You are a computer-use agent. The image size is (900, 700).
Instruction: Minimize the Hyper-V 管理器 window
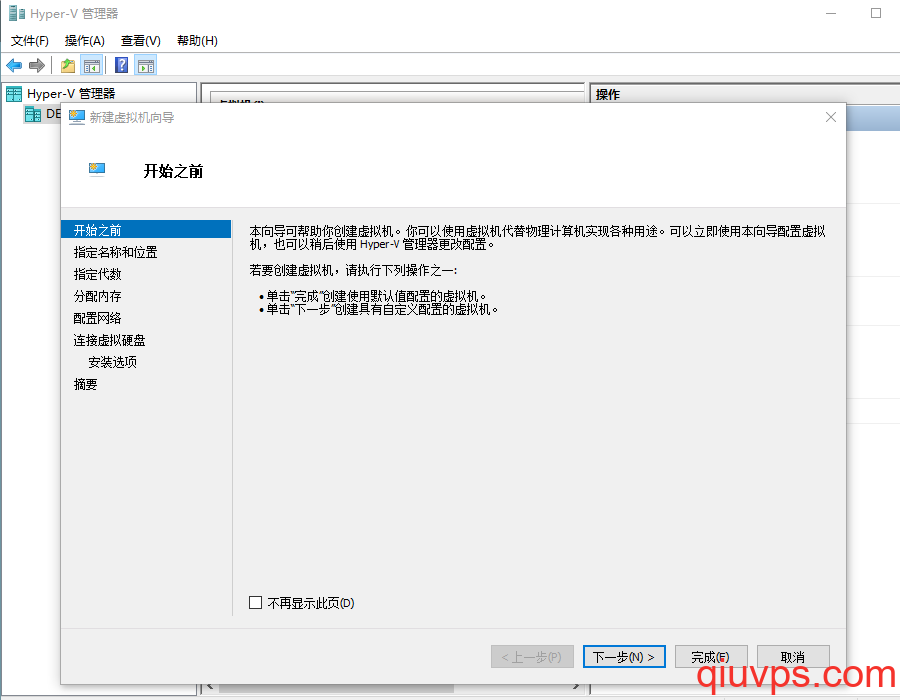click(x=831, y=13)
